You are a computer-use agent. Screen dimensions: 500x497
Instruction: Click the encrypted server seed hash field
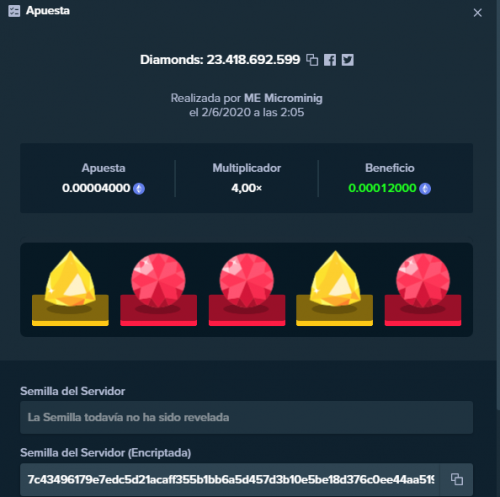click(x=230, y=479)
